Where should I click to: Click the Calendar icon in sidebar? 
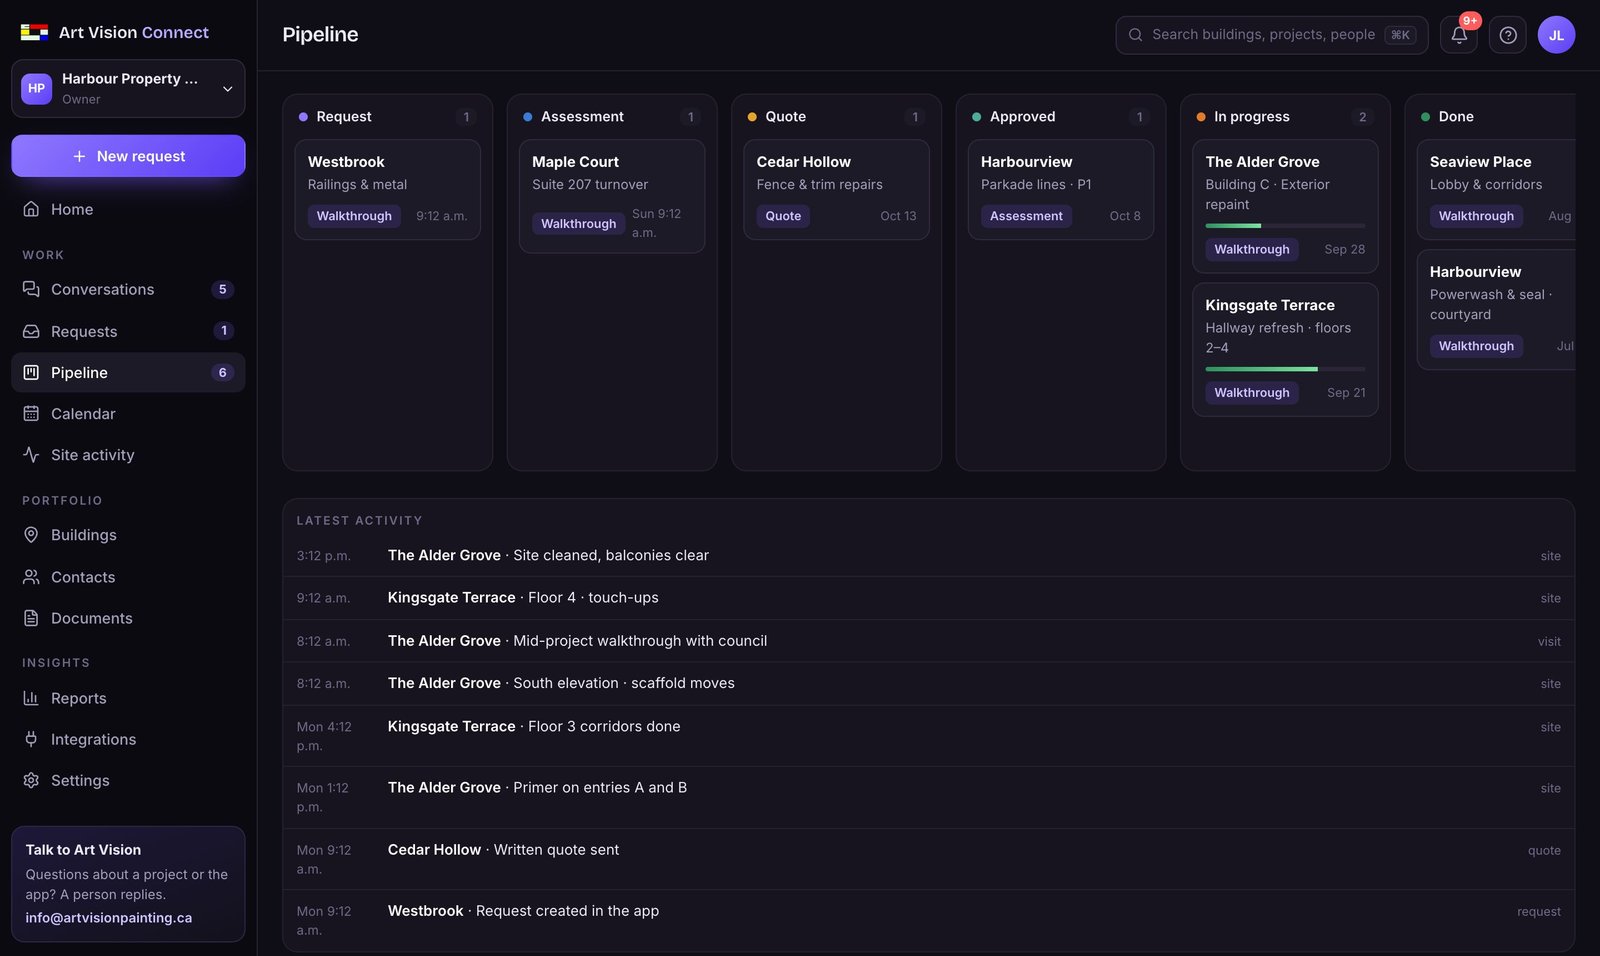tap(31, 414)
